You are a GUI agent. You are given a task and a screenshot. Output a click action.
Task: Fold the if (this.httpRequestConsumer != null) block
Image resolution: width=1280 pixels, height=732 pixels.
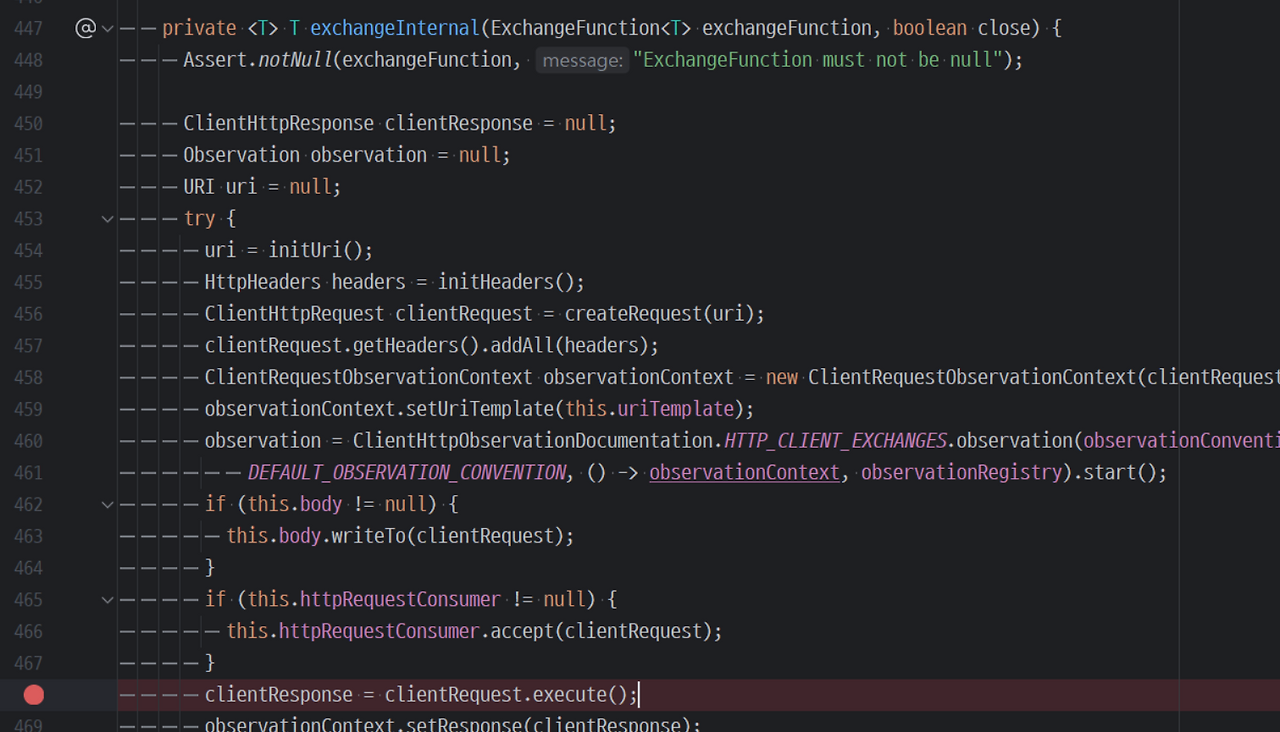(108, 599)
